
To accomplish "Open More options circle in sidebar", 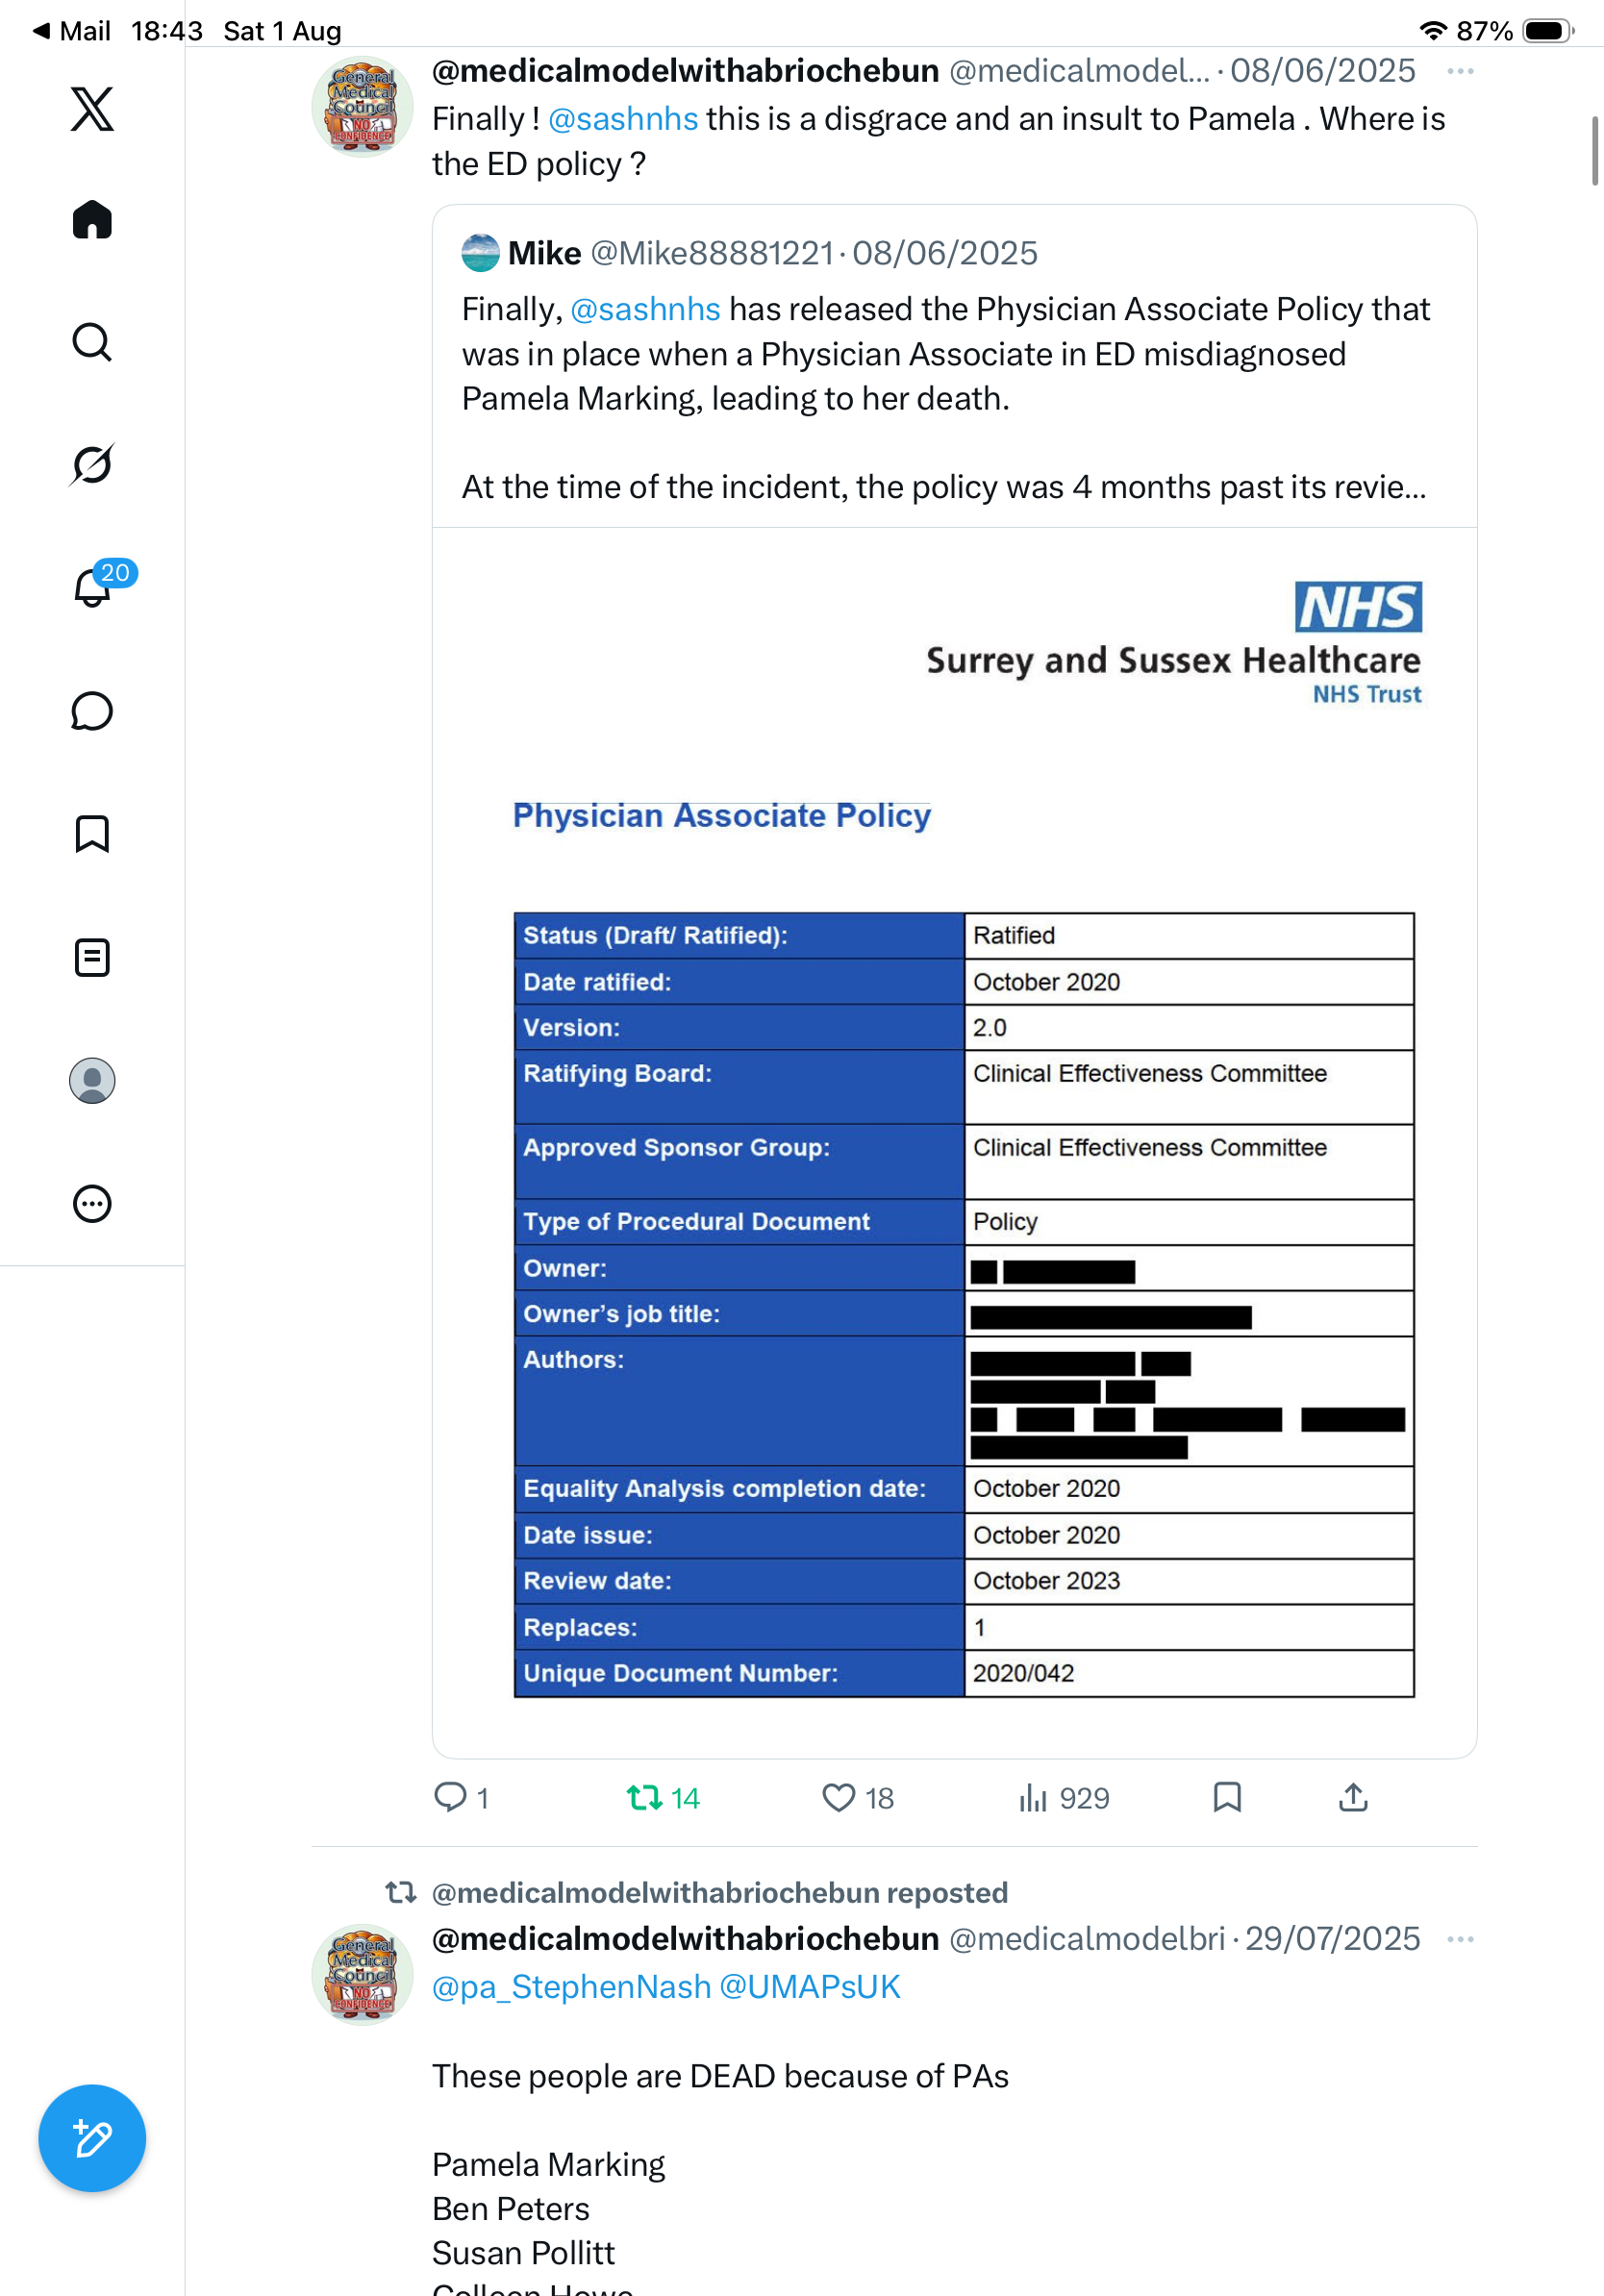I will [x=92, y=1203].
